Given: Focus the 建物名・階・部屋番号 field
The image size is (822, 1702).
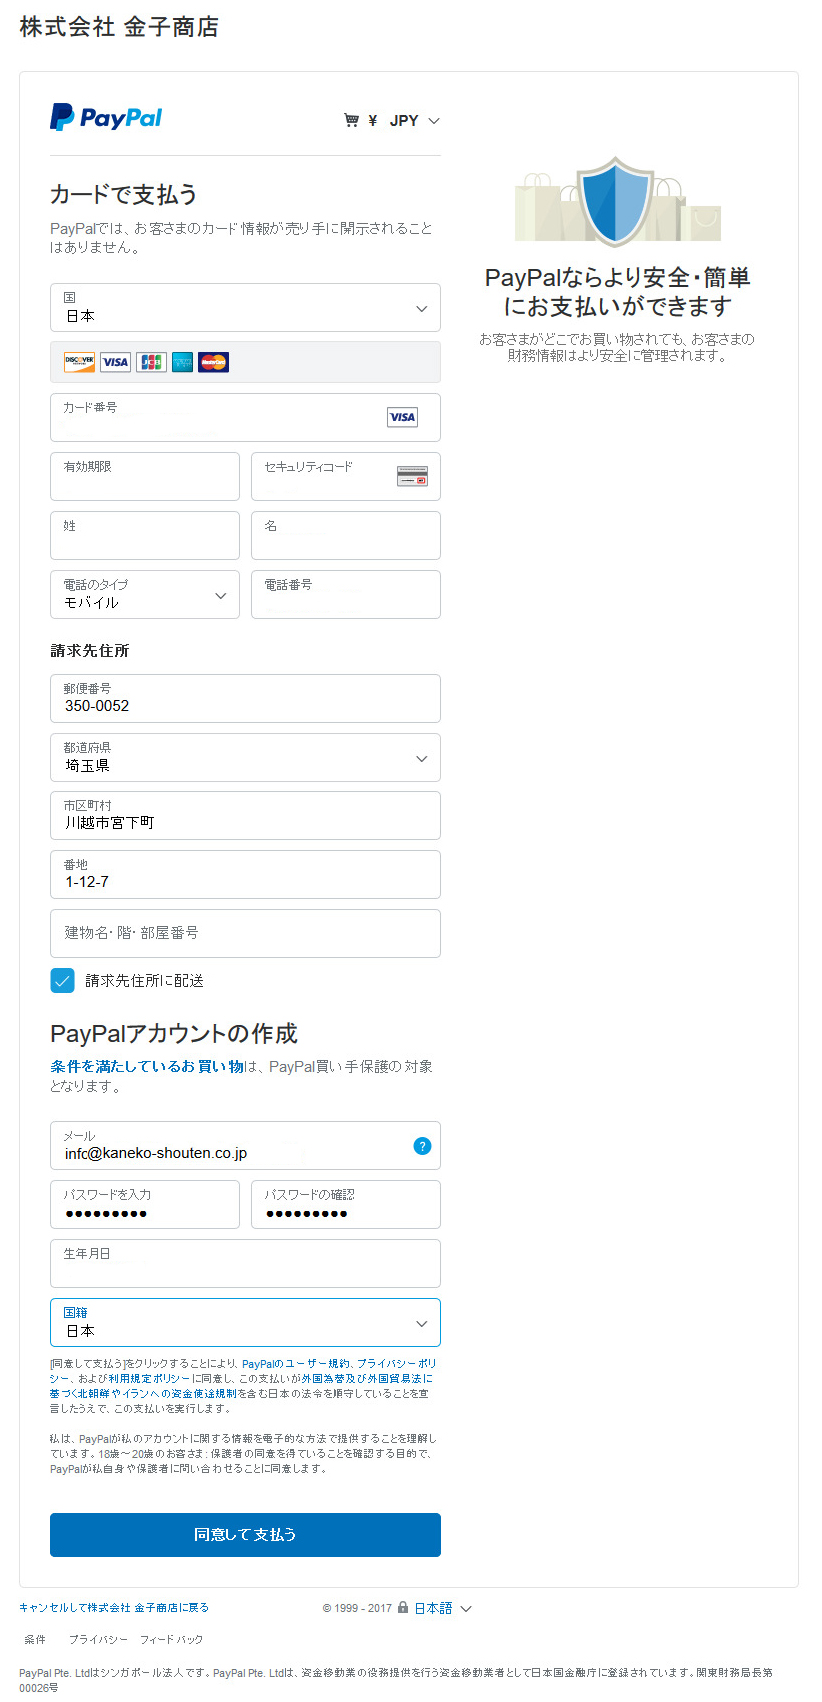Looking at the screenshot, I should coord(245,933).
